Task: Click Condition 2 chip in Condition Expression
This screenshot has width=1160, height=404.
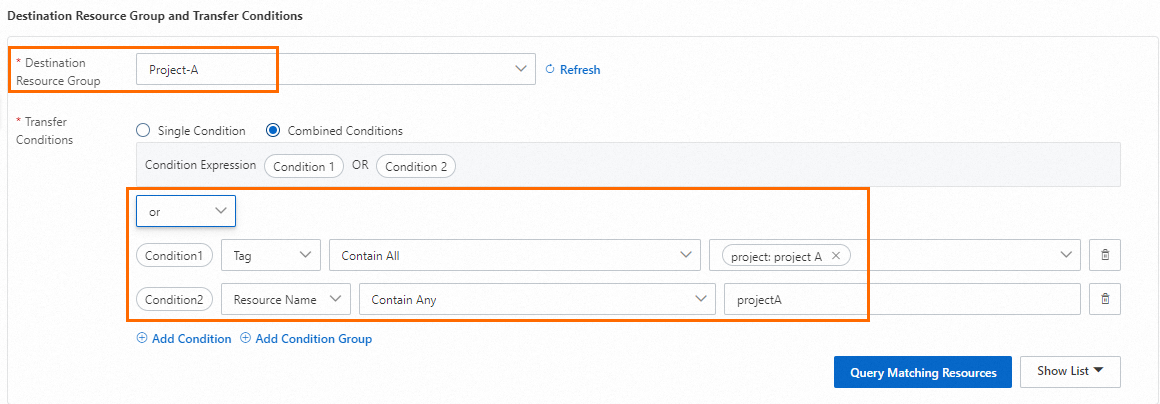Action: [x=416, y=166]
